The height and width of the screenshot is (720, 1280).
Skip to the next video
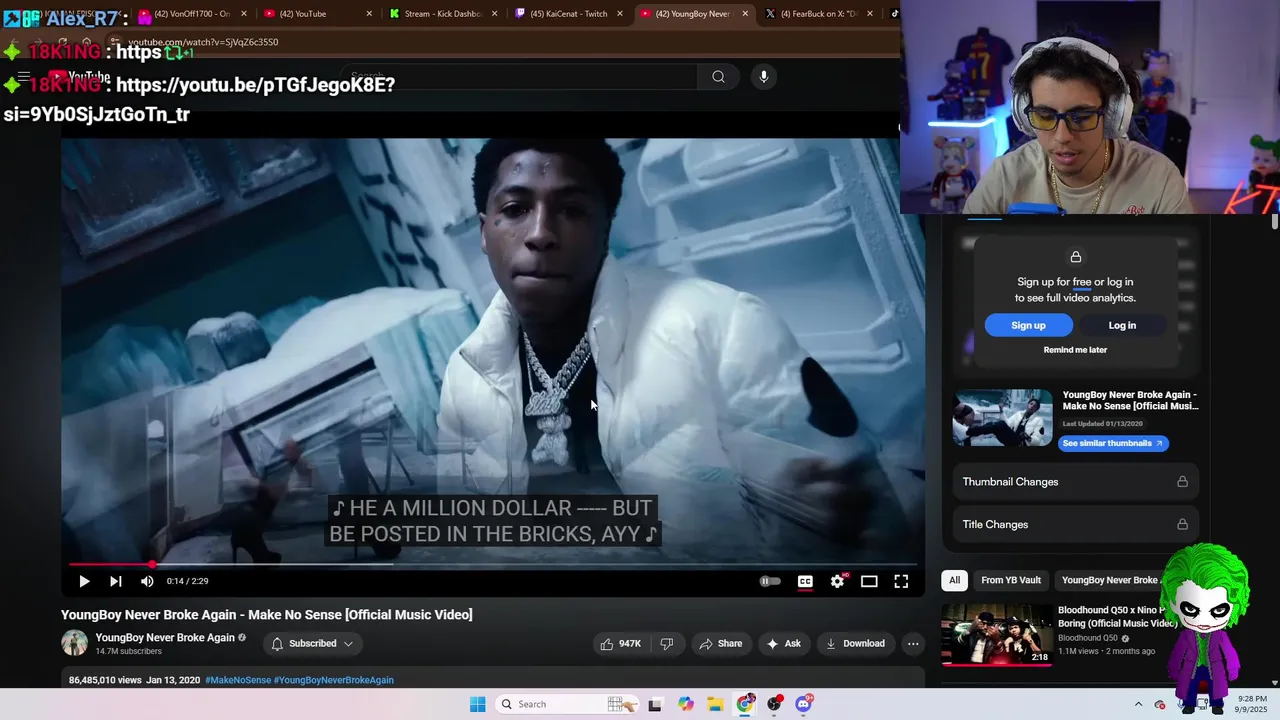coord(116,581)
